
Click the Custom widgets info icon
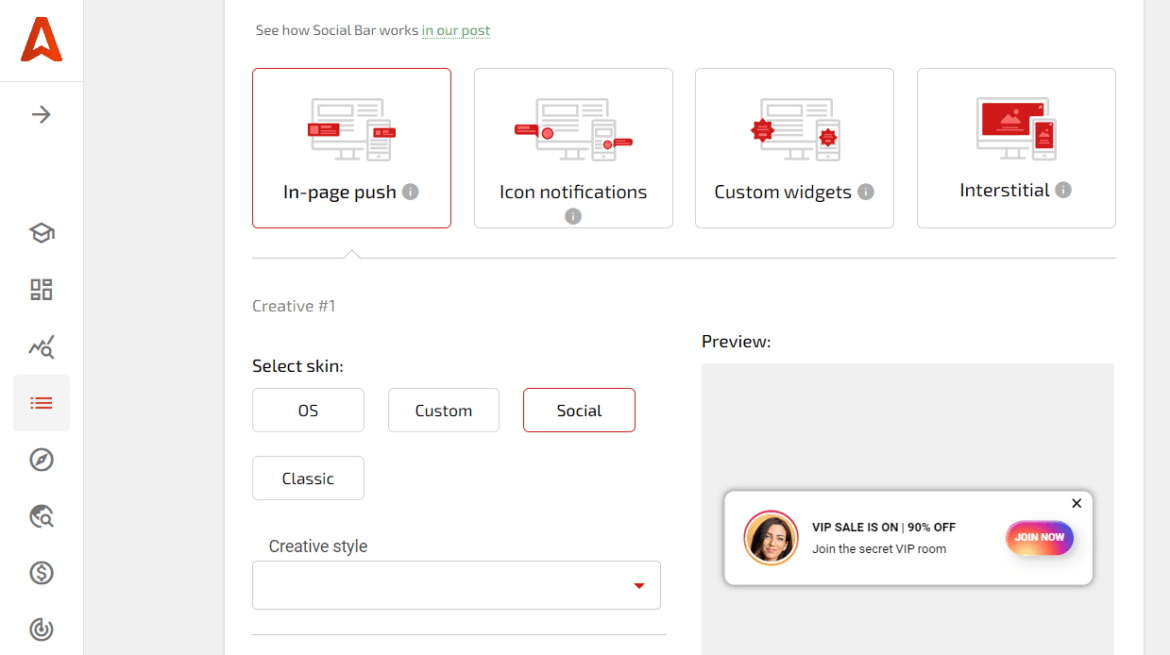click(866, 190)
